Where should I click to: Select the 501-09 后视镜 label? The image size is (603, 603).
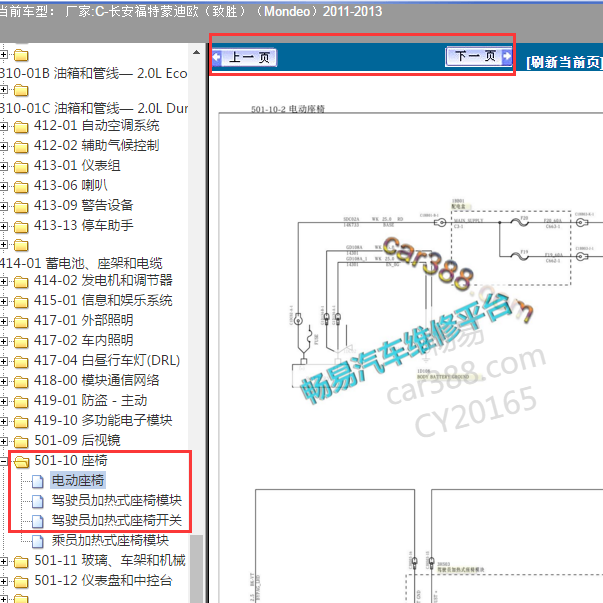[77, 441]
